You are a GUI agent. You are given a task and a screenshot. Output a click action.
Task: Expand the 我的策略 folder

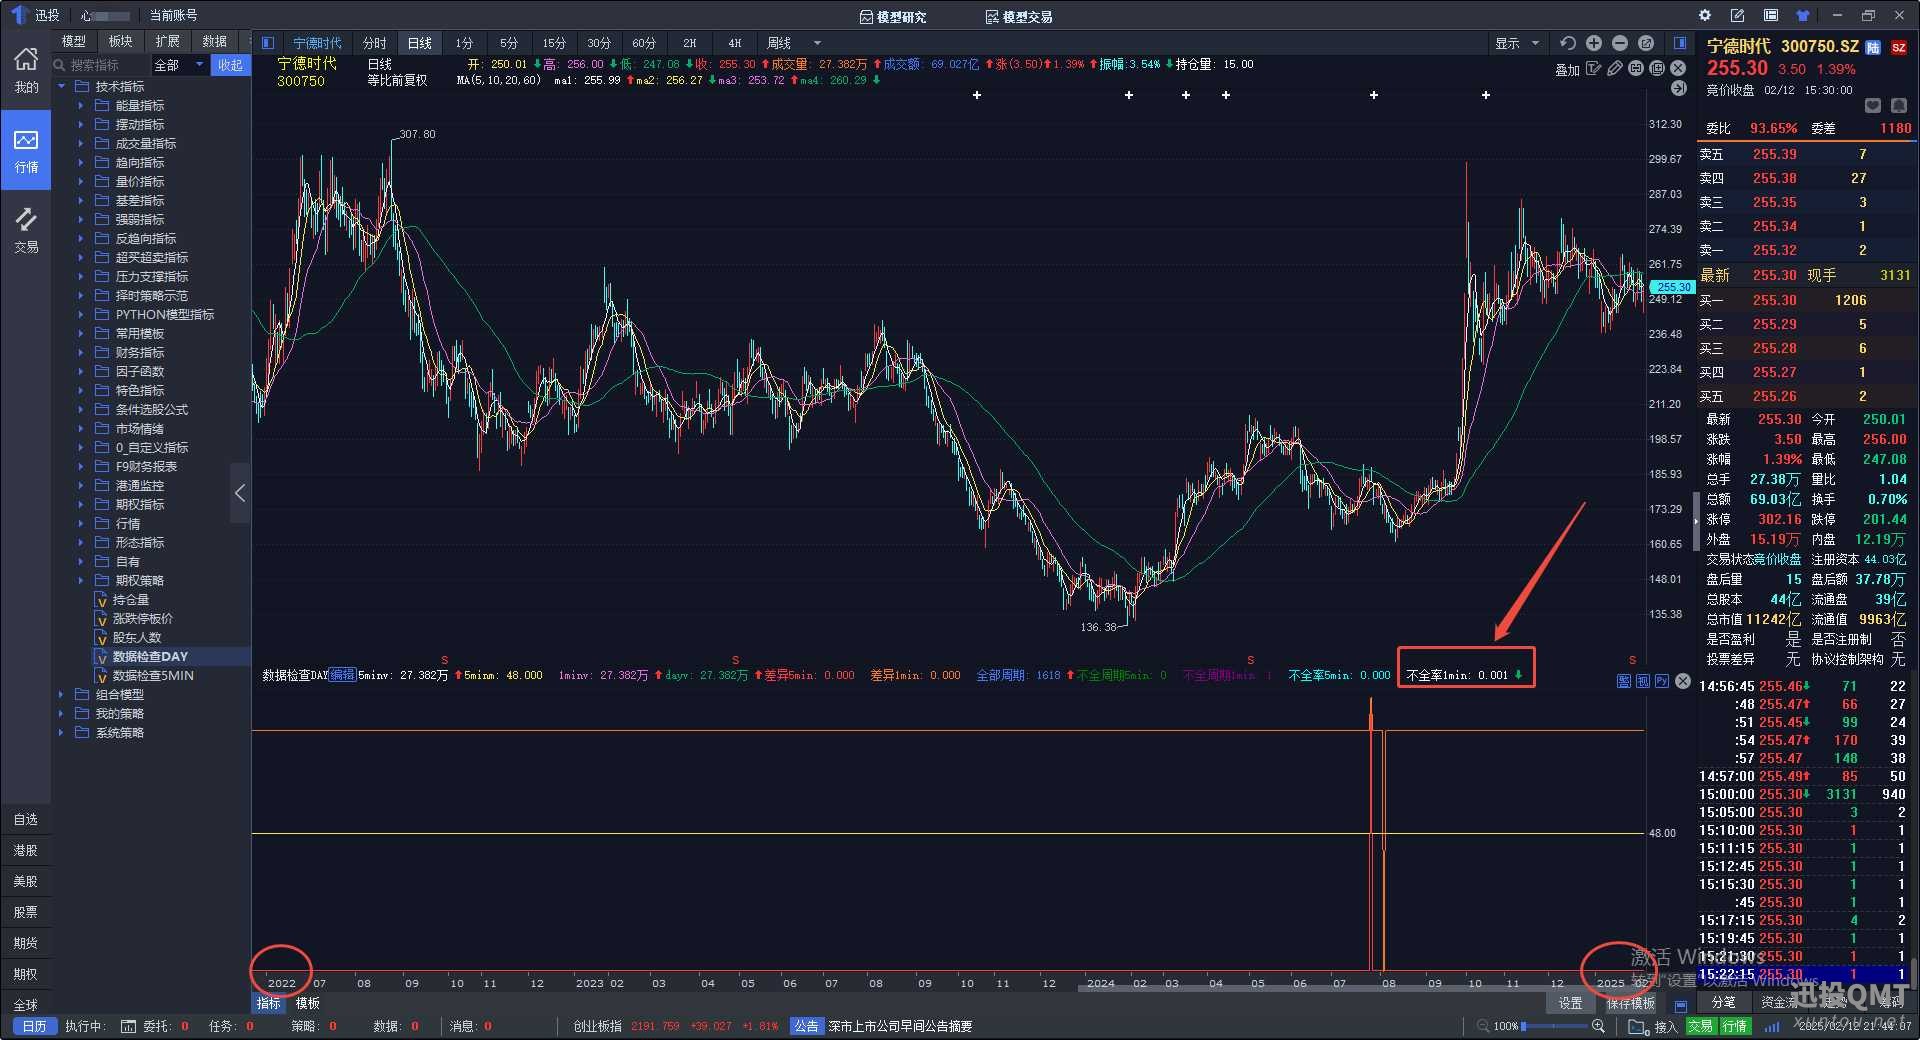tap(62, 713)
